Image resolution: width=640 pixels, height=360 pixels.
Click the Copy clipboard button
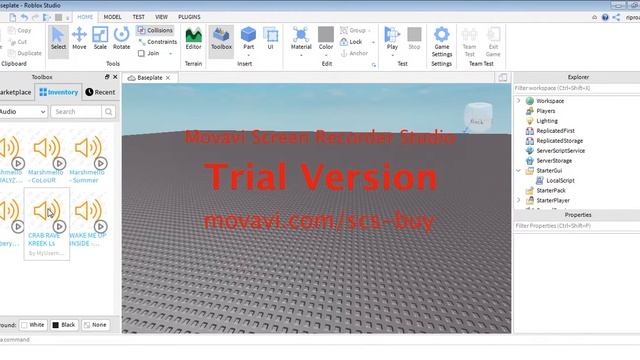coord(20,30)
